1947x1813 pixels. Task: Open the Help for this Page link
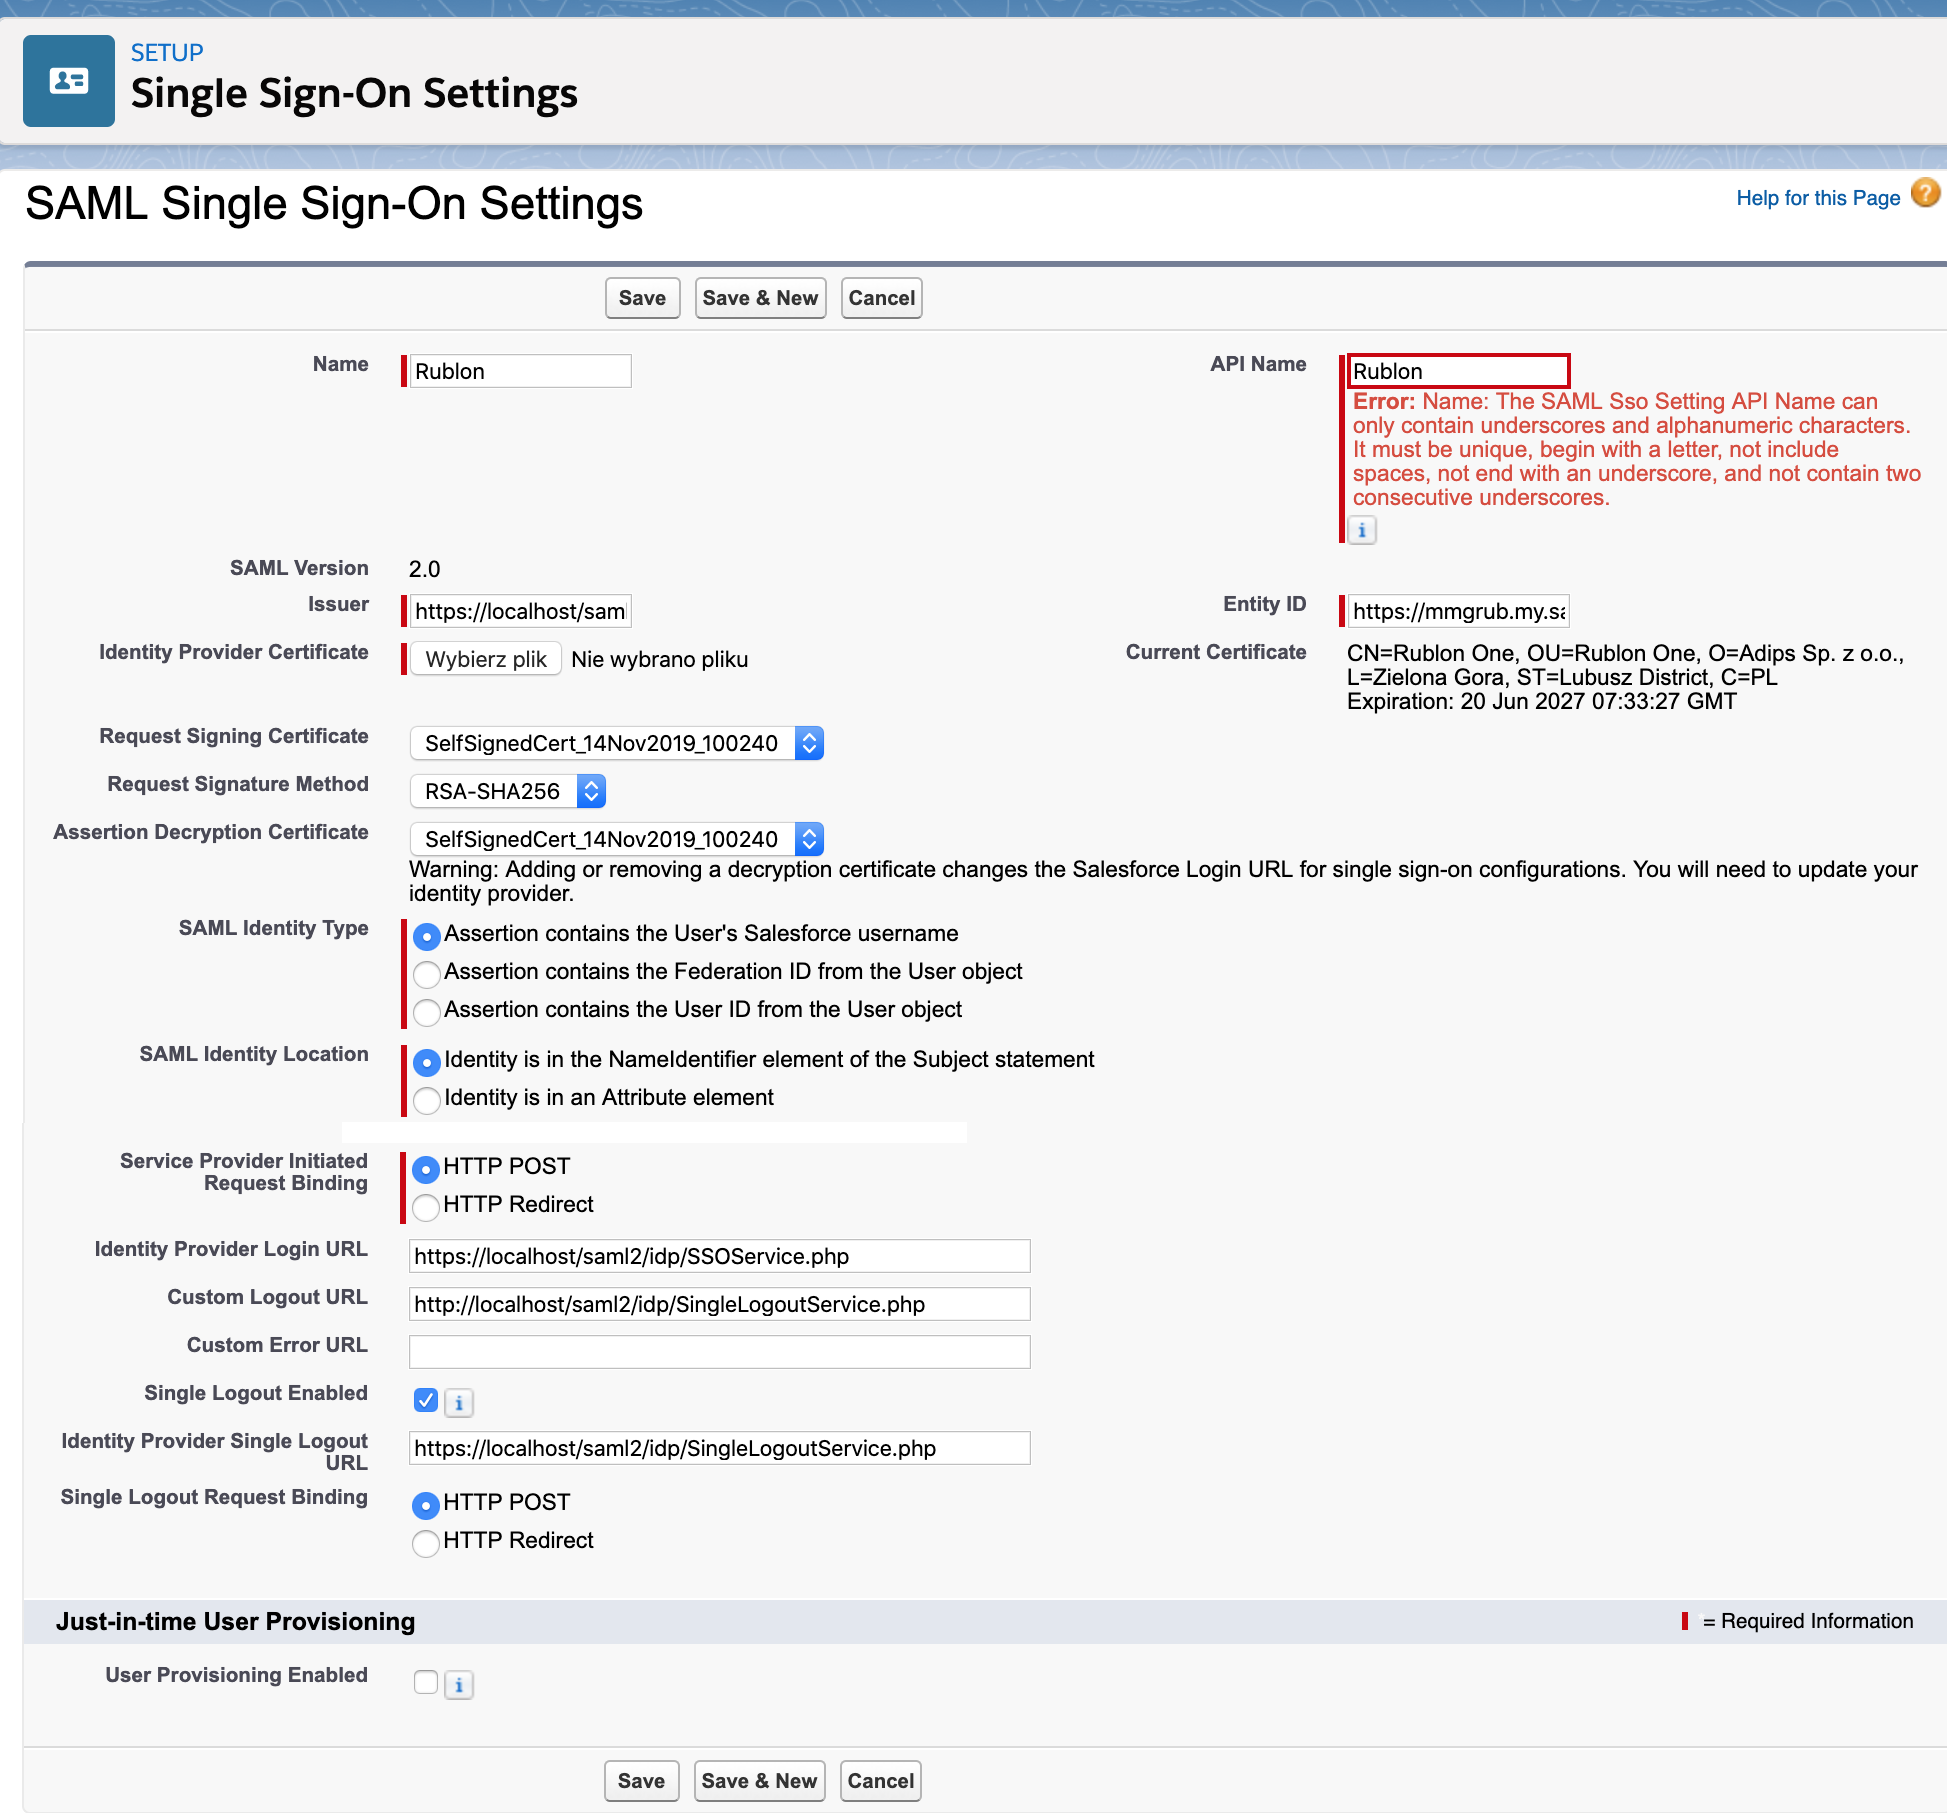pyautogui.click(x=1817, y=198)
